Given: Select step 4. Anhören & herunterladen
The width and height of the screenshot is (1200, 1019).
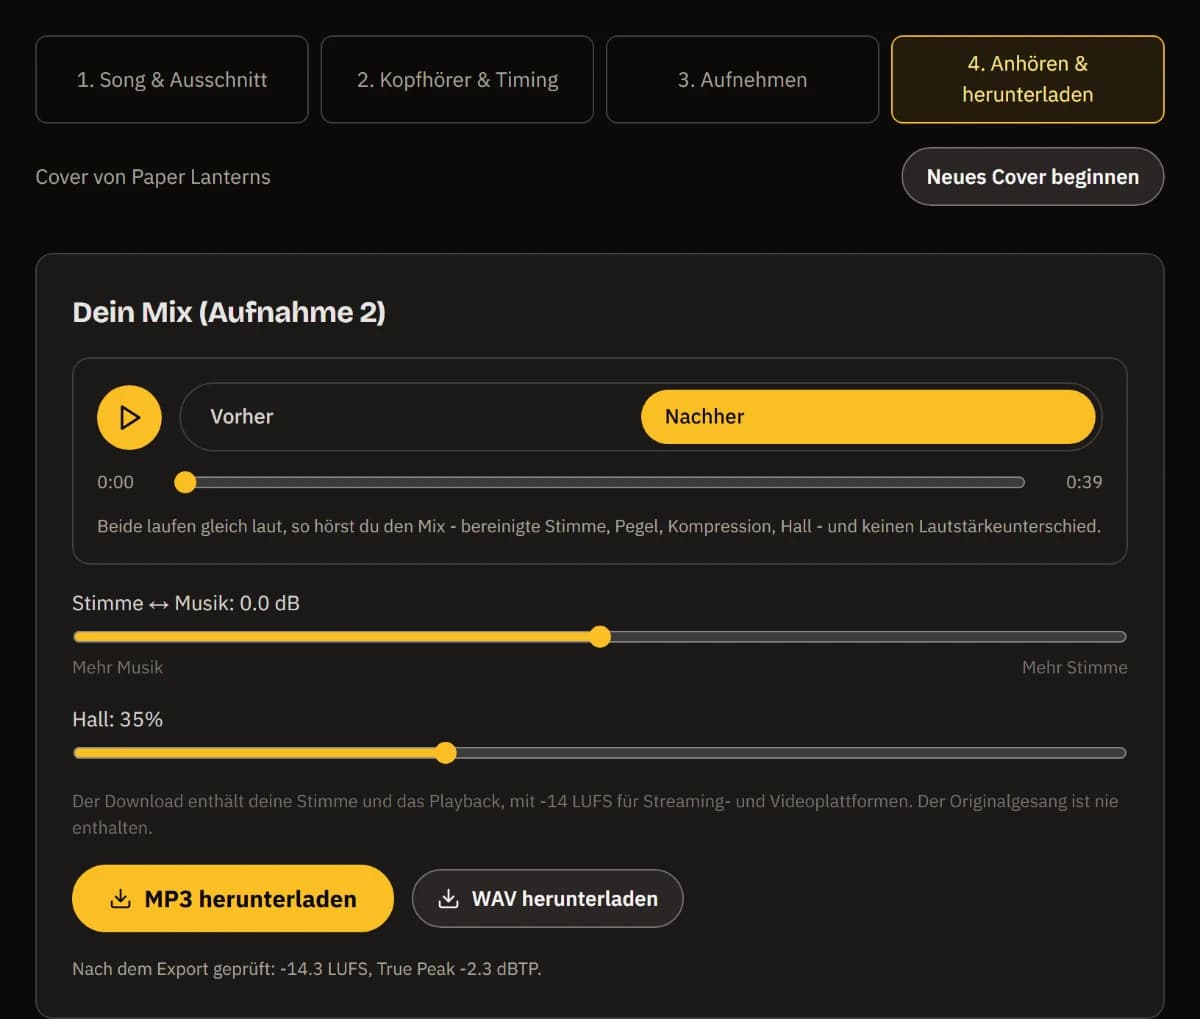Looking at the screenshot, I should [1028, 80].
